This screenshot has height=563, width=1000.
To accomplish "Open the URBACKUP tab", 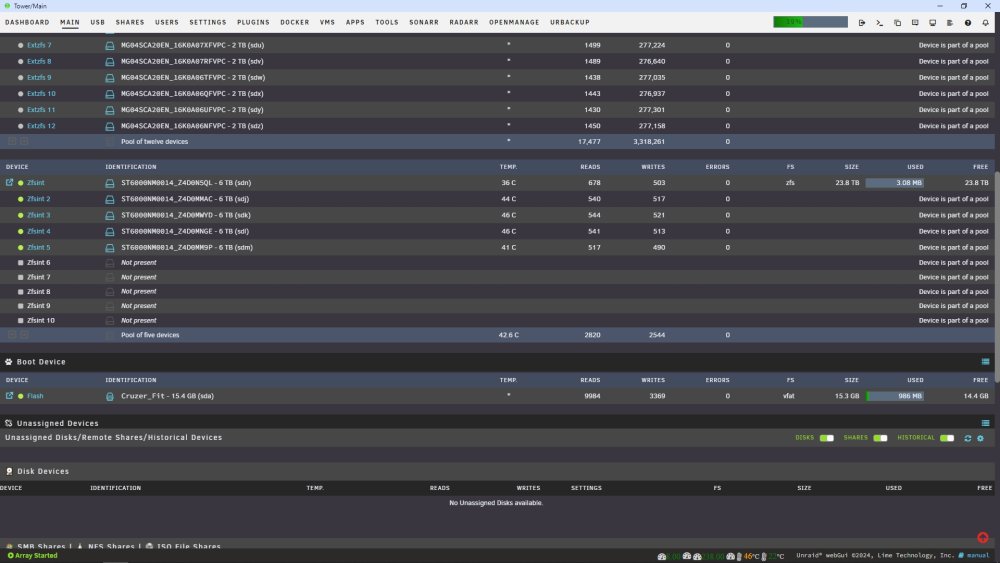I will [570, 22].
